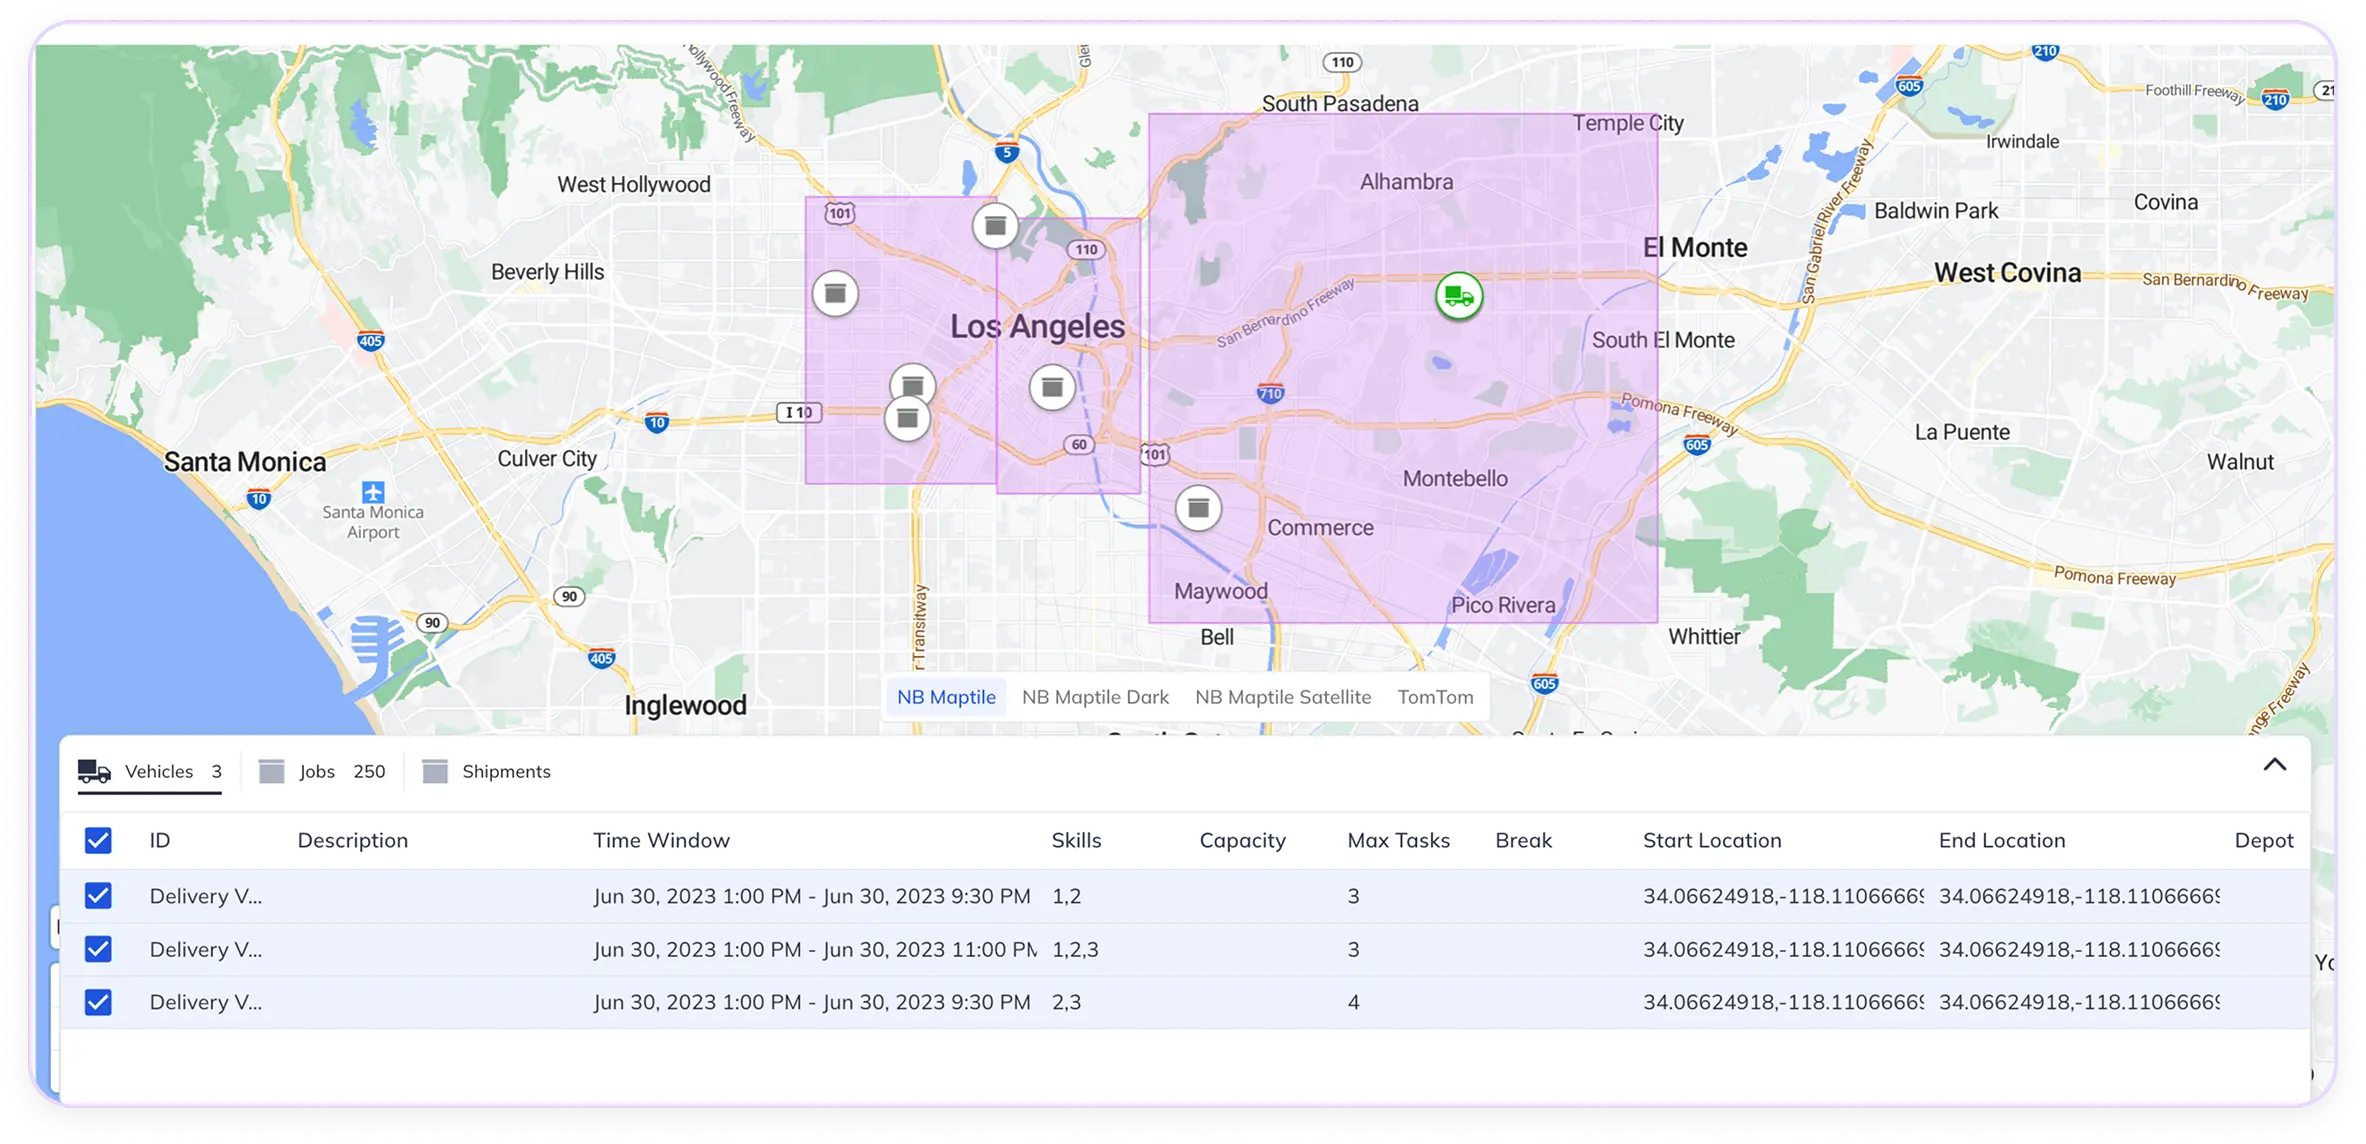
Task: Click Delivery V... ID in the skills 1,2,3 row
Action: click(x=206, y=949)
